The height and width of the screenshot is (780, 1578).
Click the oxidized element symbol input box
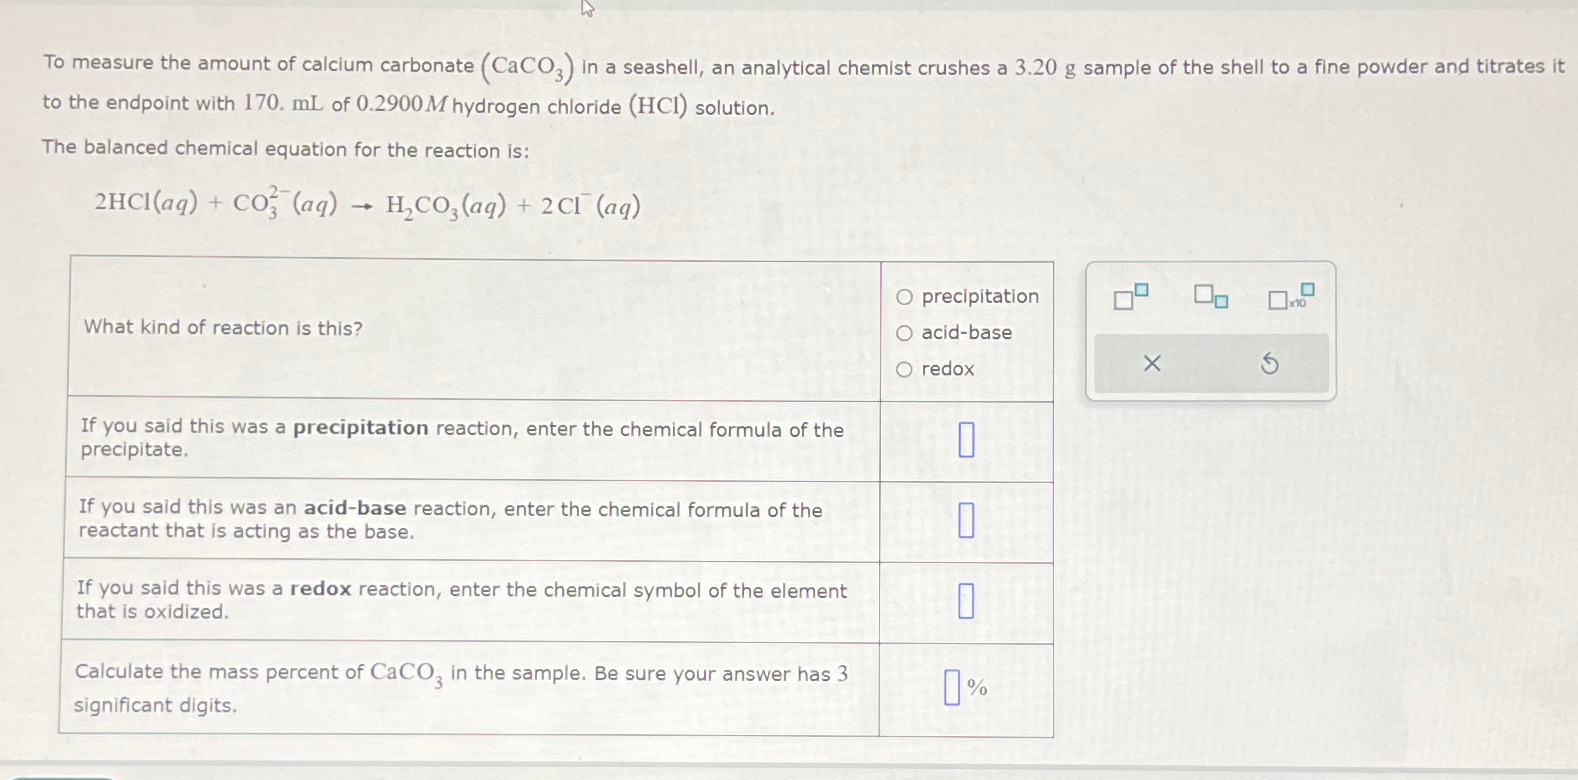(x=967, y=602)
